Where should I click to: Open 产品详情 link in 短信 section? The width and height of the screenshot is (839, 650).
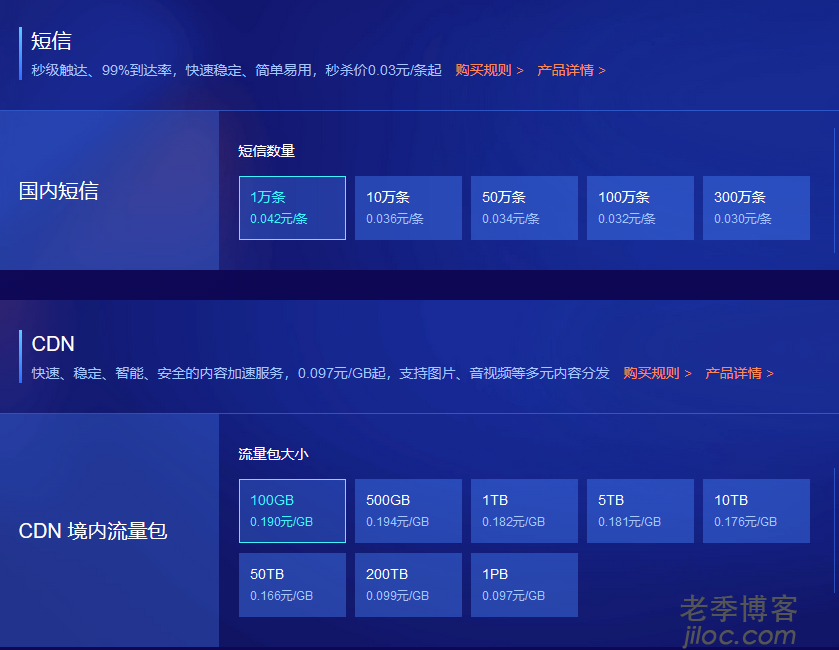coord(571,70)
